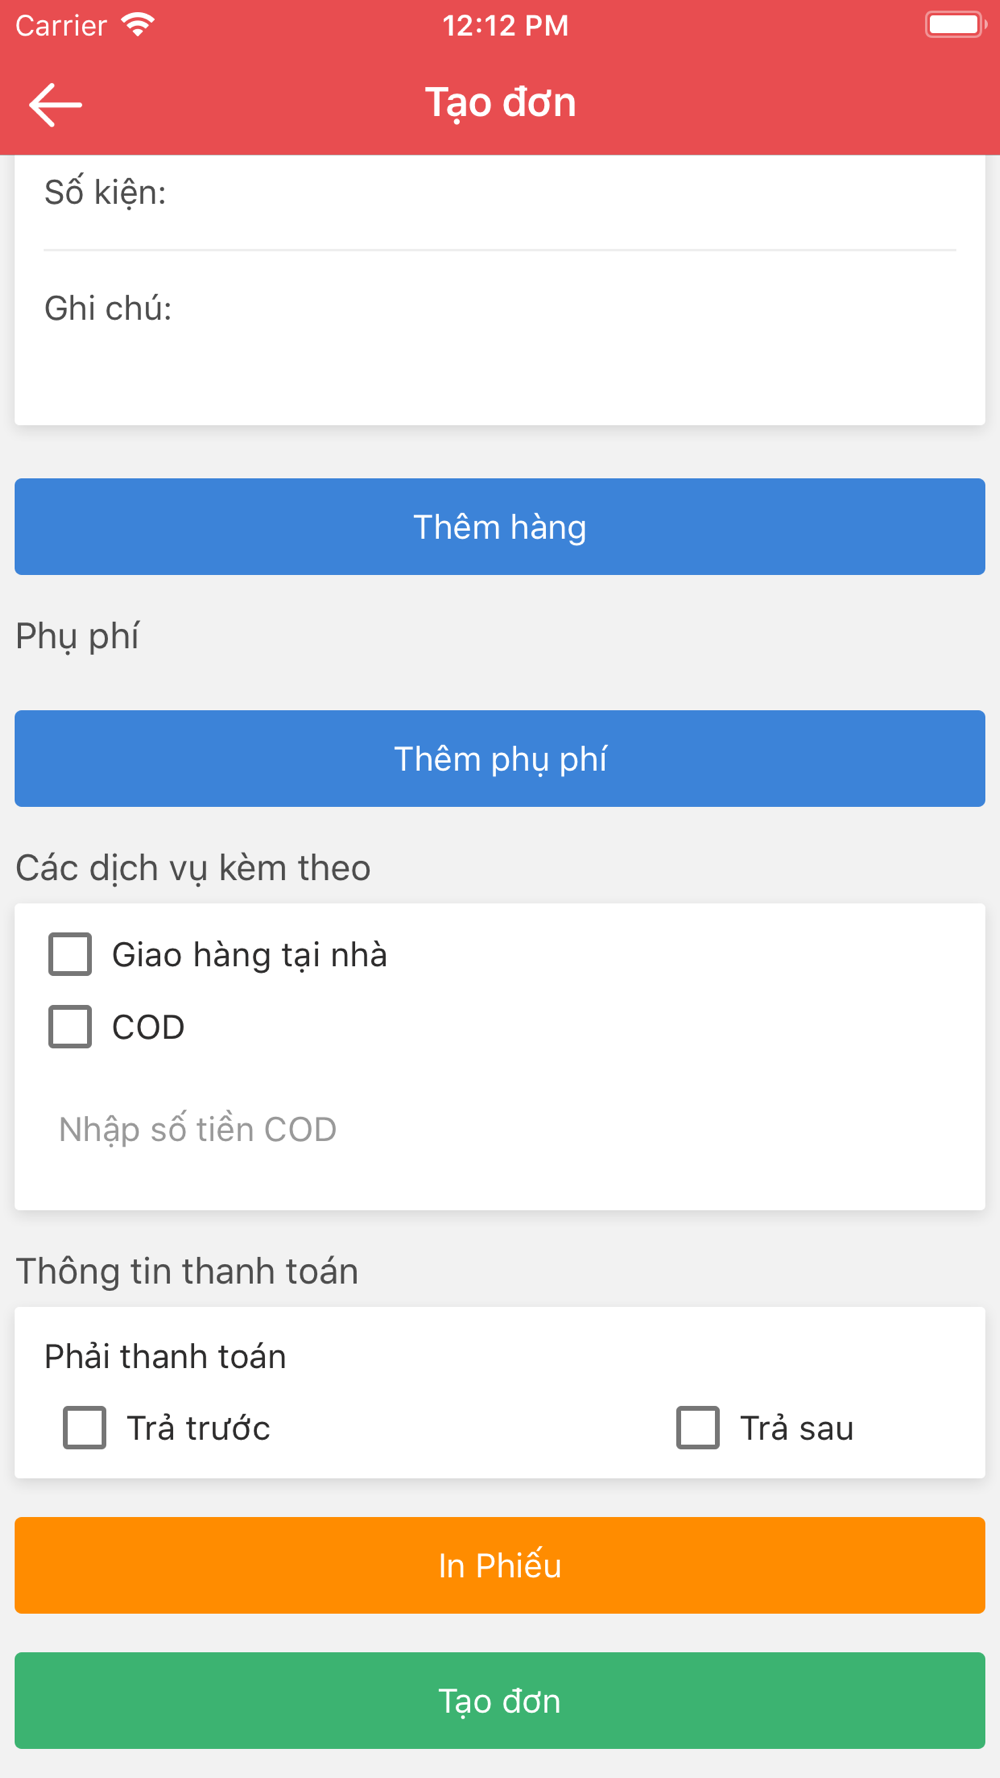Check the Giao hàng tại nhà box
This screenshot has height=1778, width=1000.
[x=70, y=954]
